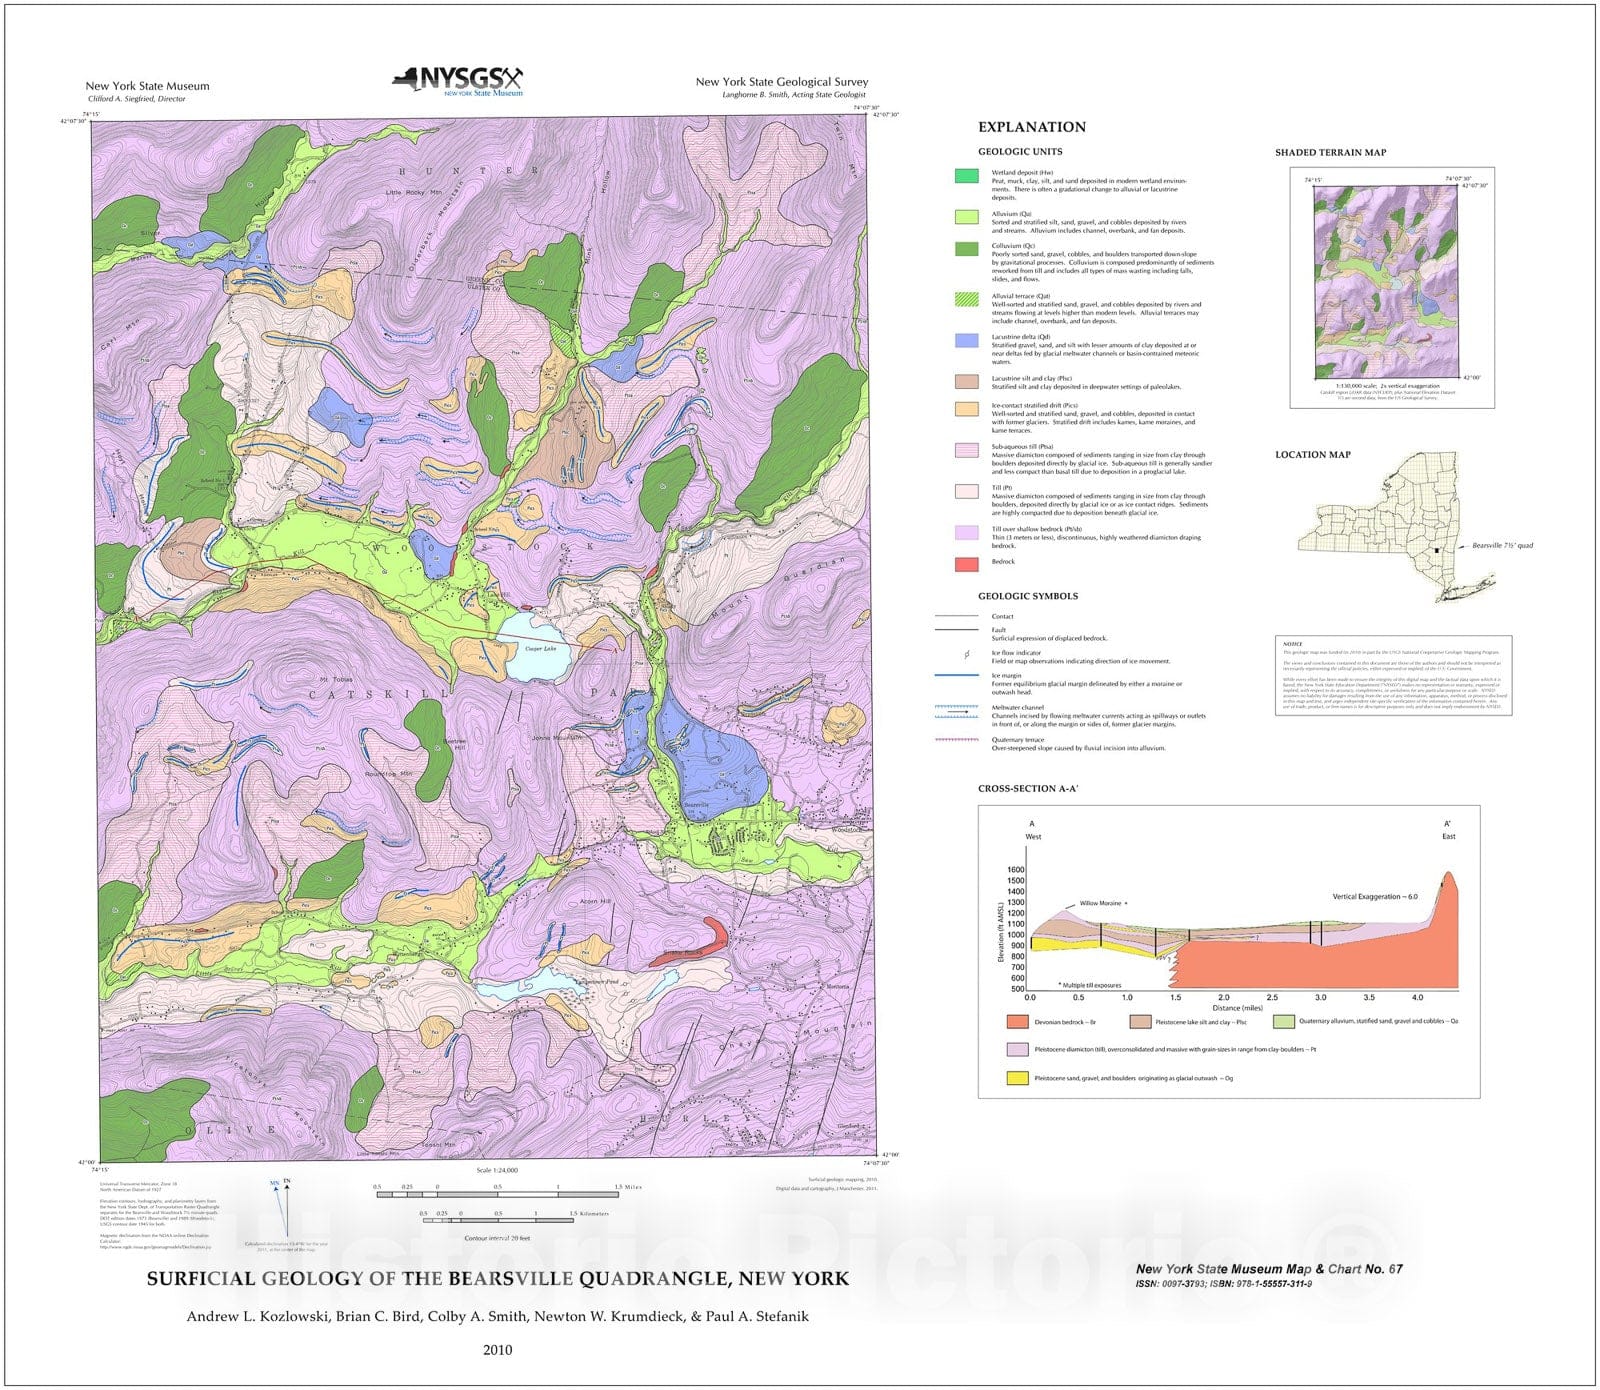This screenshot has height=1390, width=1600.
Task: Click 'New York State Museum Map & Chart No. 67'
Action: click(1269, 1269)
